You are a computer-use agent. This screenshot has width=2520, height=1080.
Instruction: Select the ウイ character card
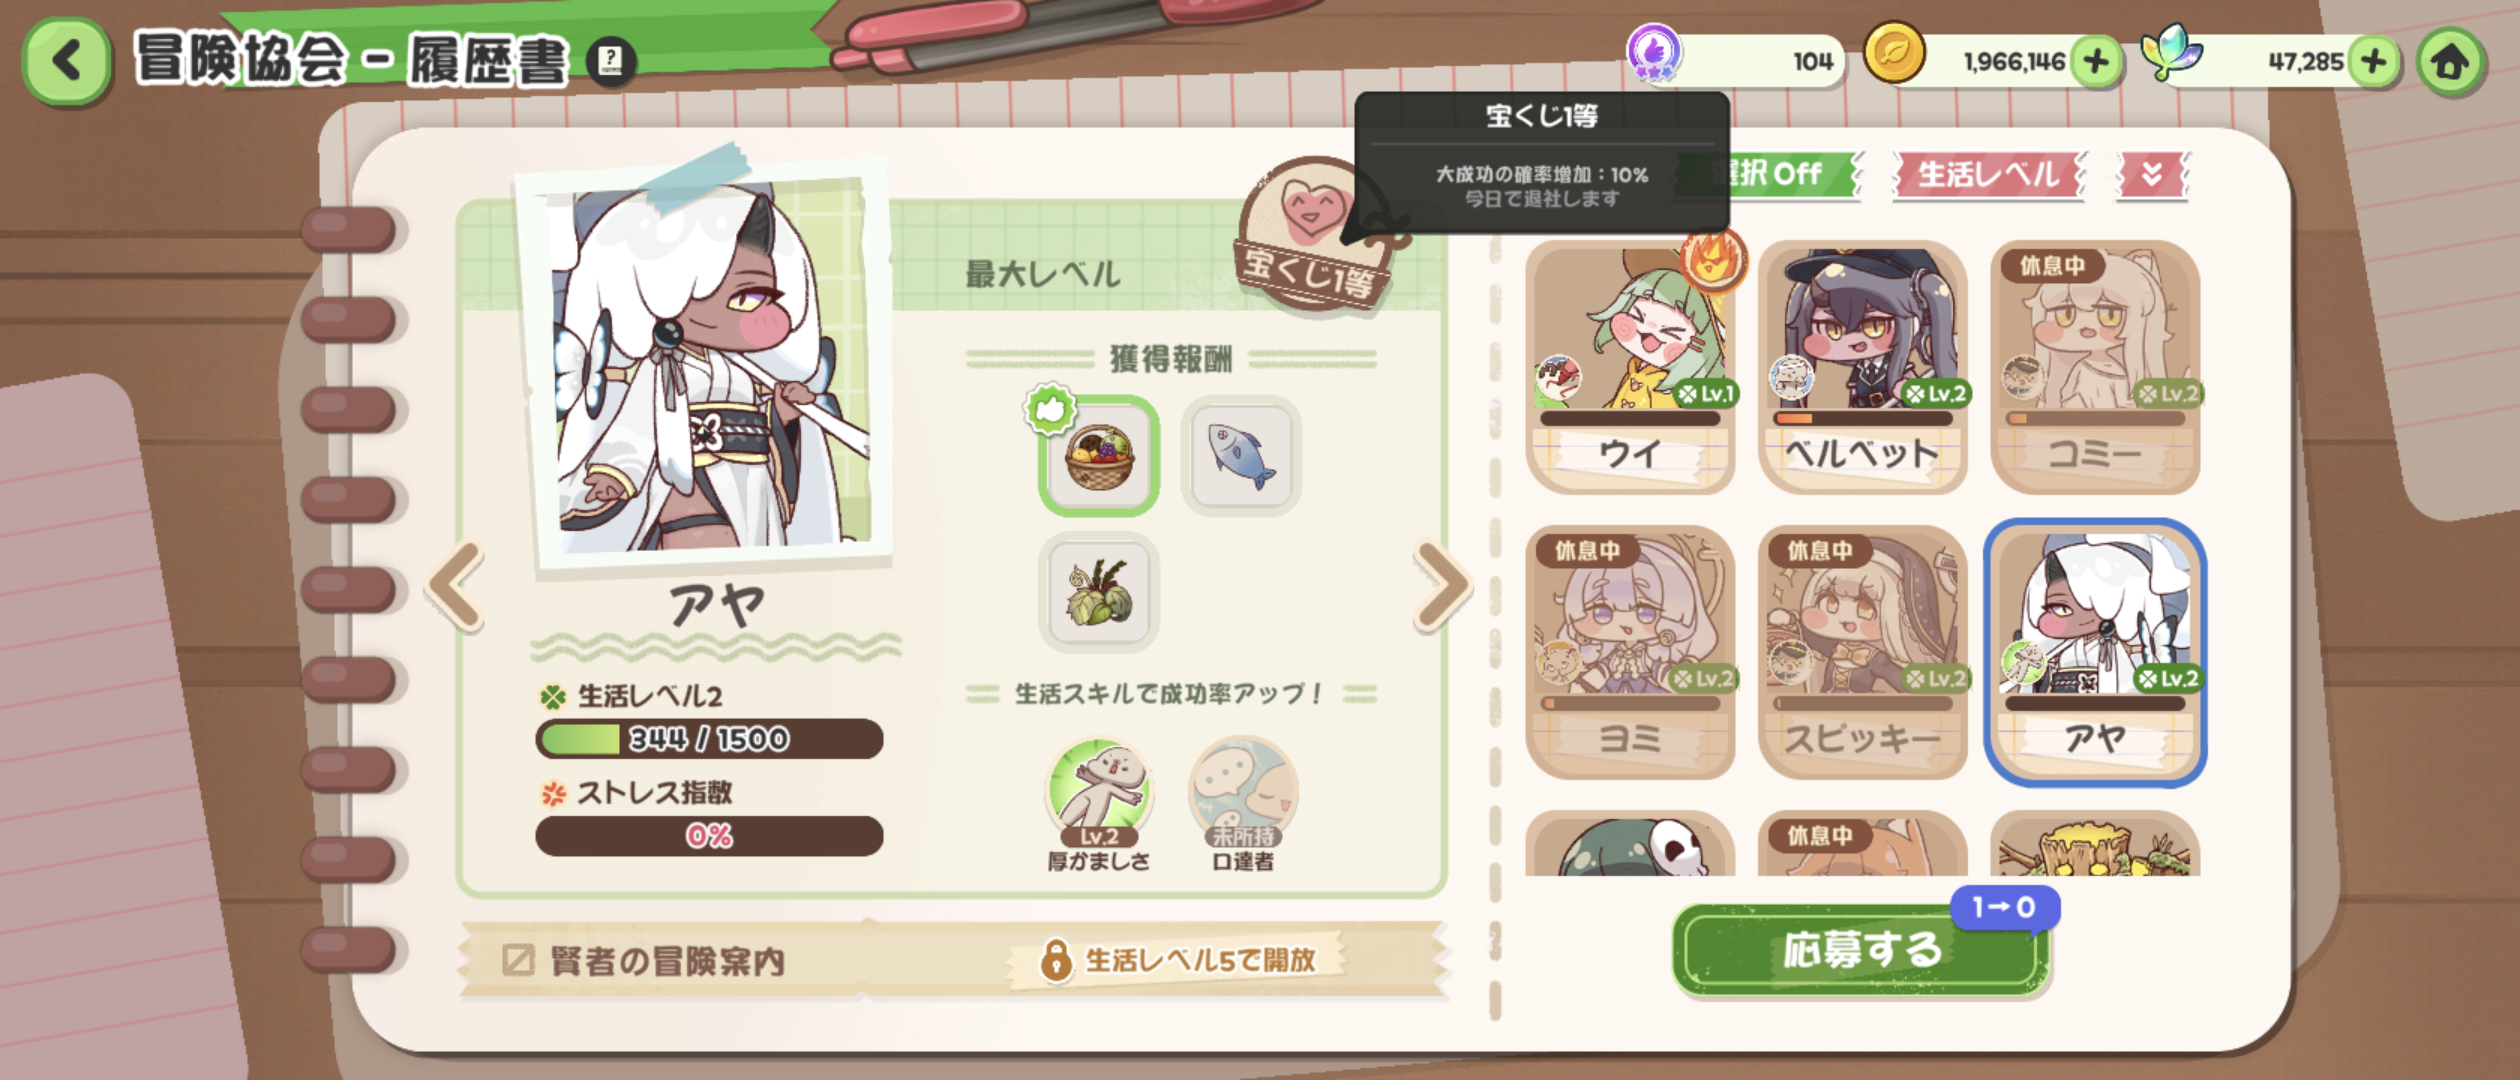click(x=1630, y=366)
